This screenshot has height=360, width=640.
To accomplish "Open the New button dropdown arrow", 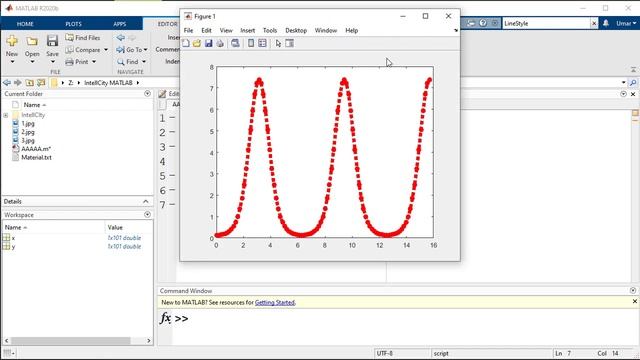I will click(12, 62).
